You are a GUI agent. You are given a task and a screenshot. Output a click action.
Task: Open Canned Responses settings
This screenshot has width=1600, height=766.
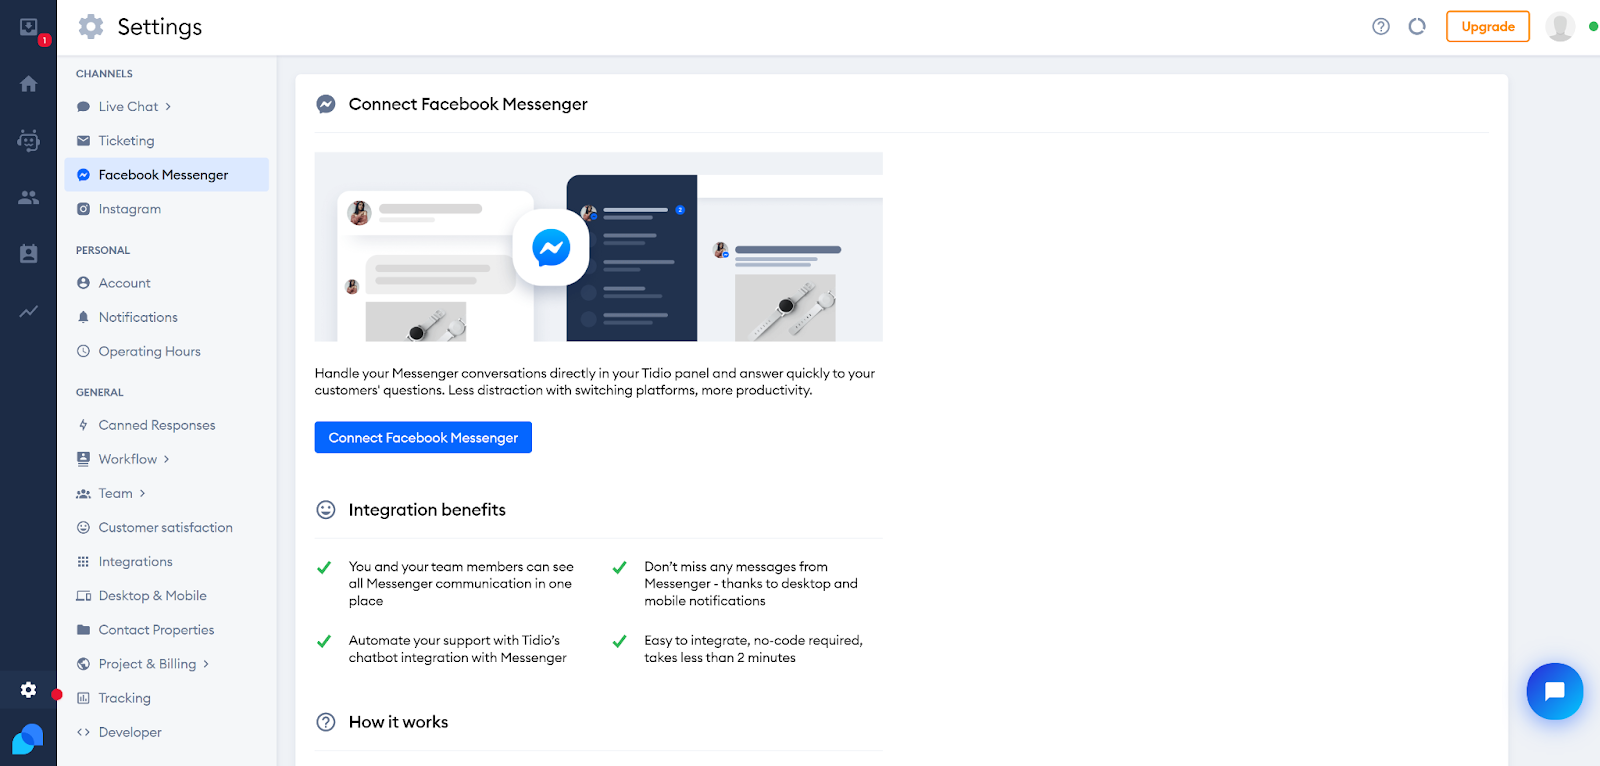pos(156,425)
